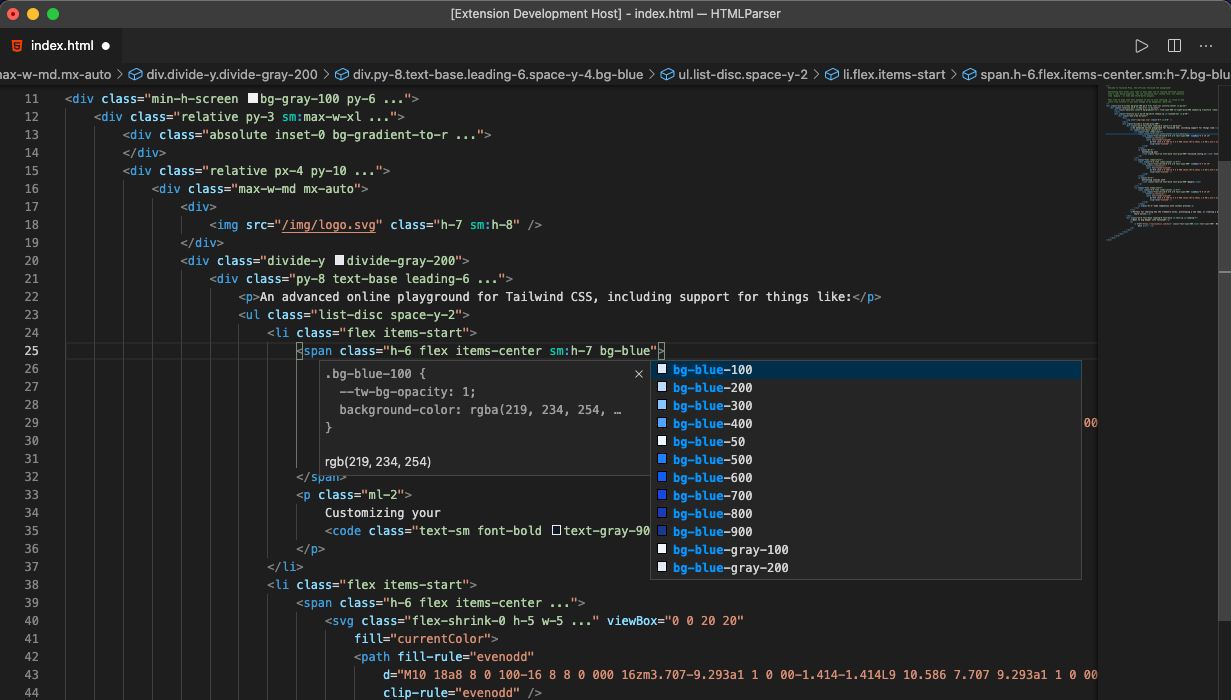
Task: Open the div.divide-y.divide-gray-200 breadcrumb
Action: 223,74
